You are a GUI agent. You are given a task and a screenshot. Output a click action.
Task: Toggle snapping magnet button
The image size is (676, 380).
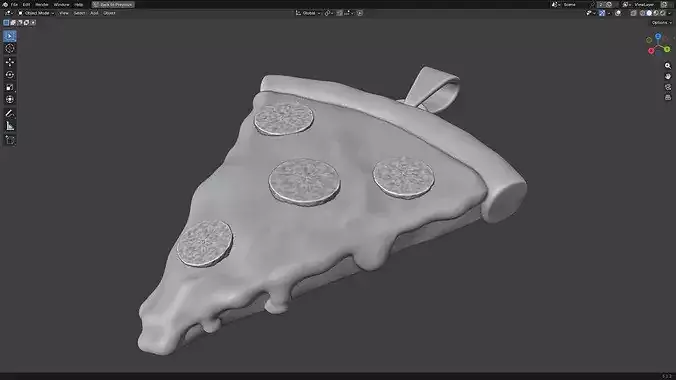(x=340, y=13)
